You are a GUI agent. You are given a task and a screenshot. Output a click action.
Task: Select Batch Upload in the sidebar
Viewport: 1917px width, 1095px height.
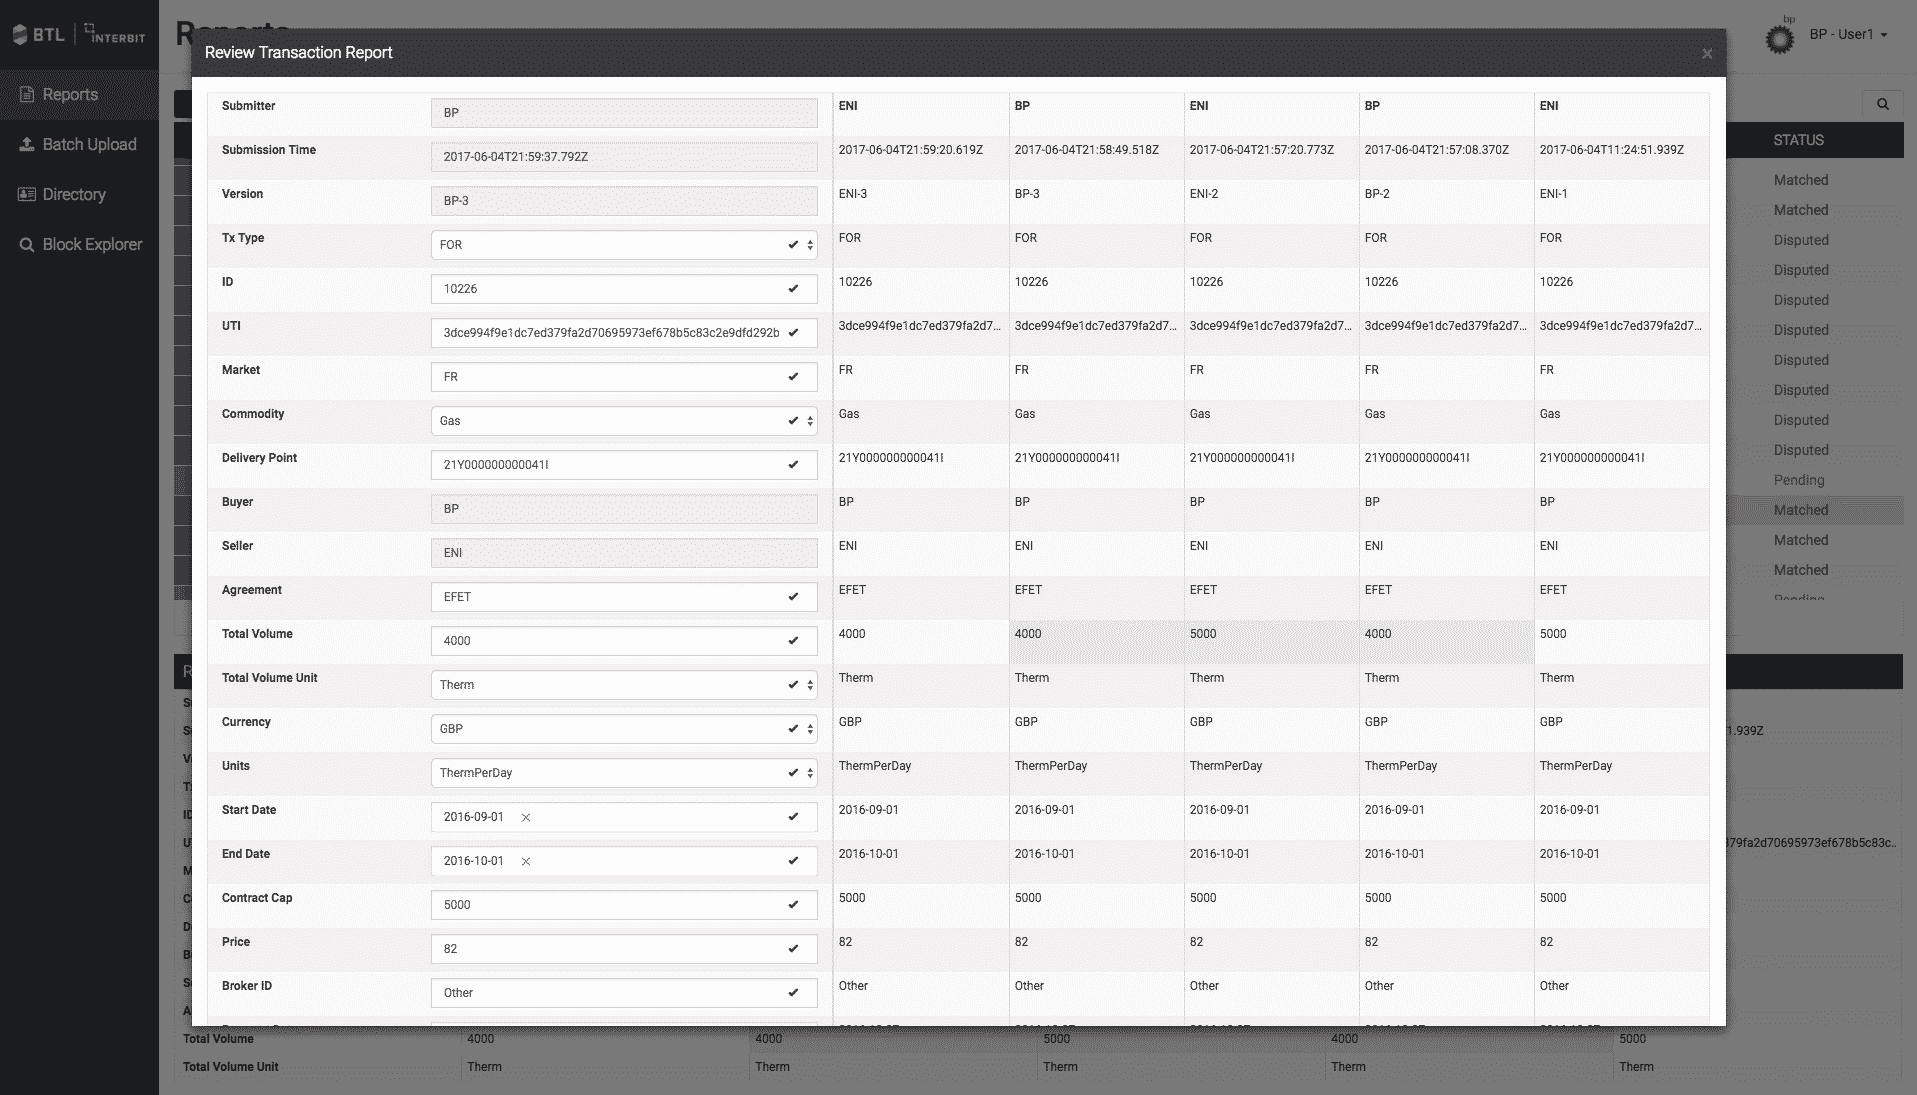pyautogui.click(x=89, y=145)
